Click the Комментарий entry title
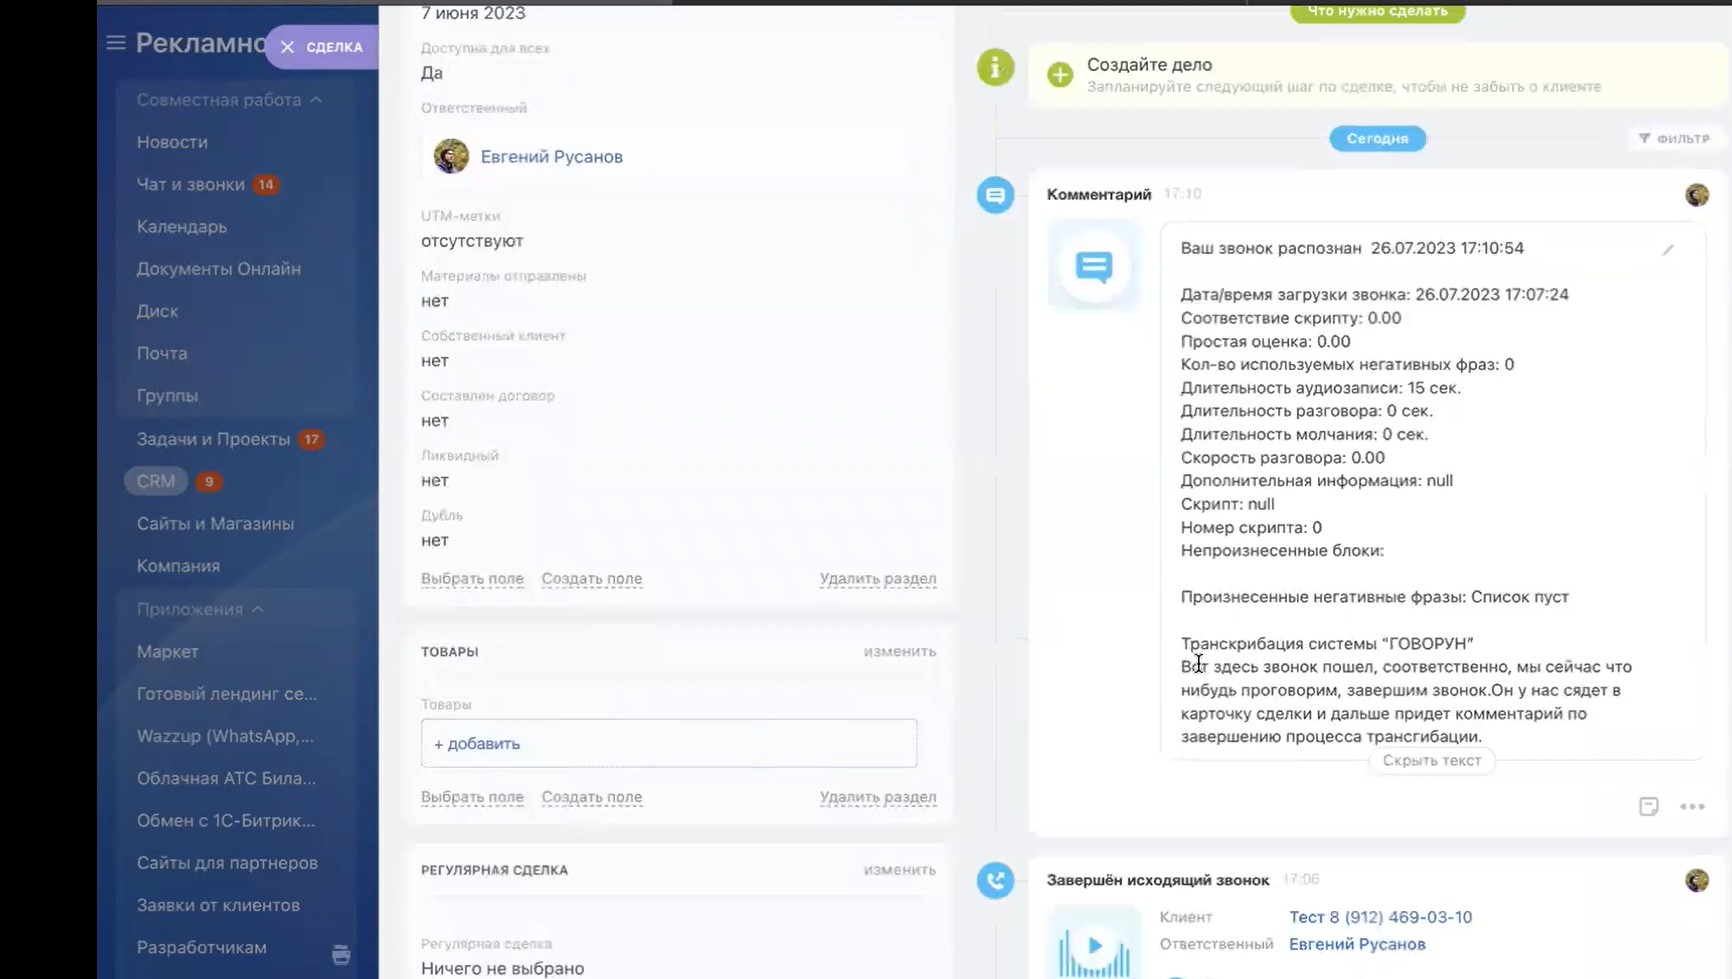Screen dimensions: 1732x979 point(1099,194)
